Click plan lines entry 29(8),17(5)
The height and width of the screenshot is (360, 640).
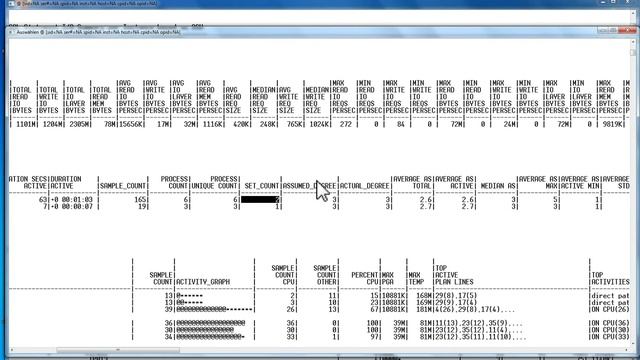point(456,296)
